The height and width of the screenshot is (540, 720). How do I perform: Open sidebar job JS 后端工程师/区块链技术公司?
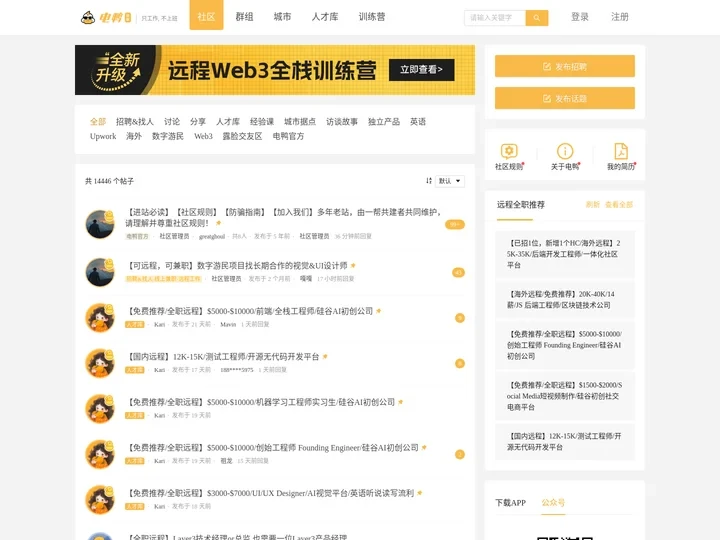click(565, 299)
